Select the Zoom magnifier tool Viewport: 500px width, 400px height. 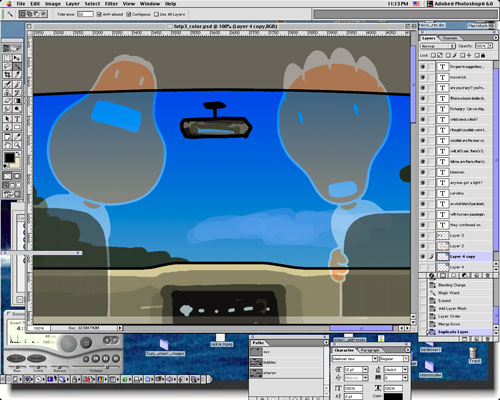pyautogui.click(x=17, y=145)
